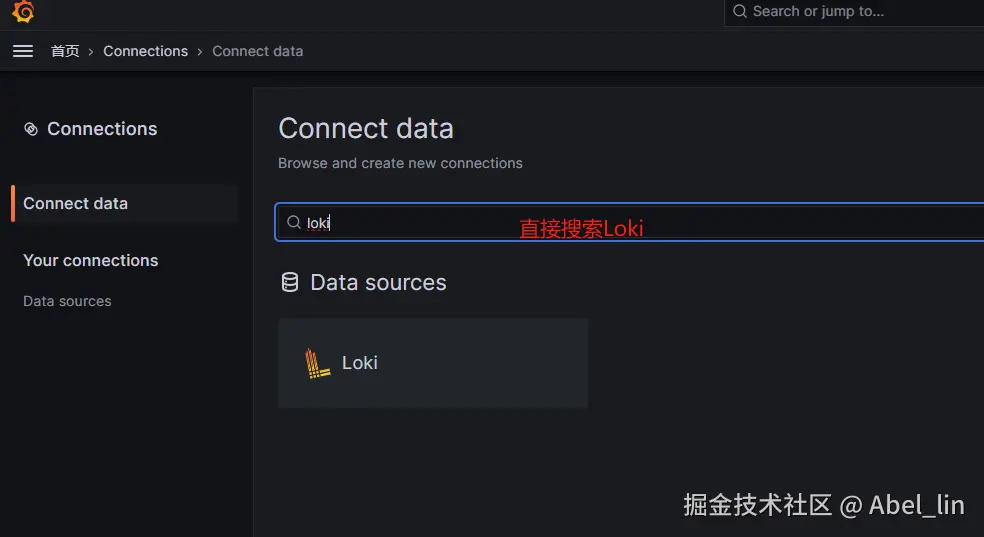Image resolution: width=984 pixels, height=537 pixels.
Task: Click the chevron before Connect data breadcrumb
Action: pyautogui.click(x=200, y=51)
